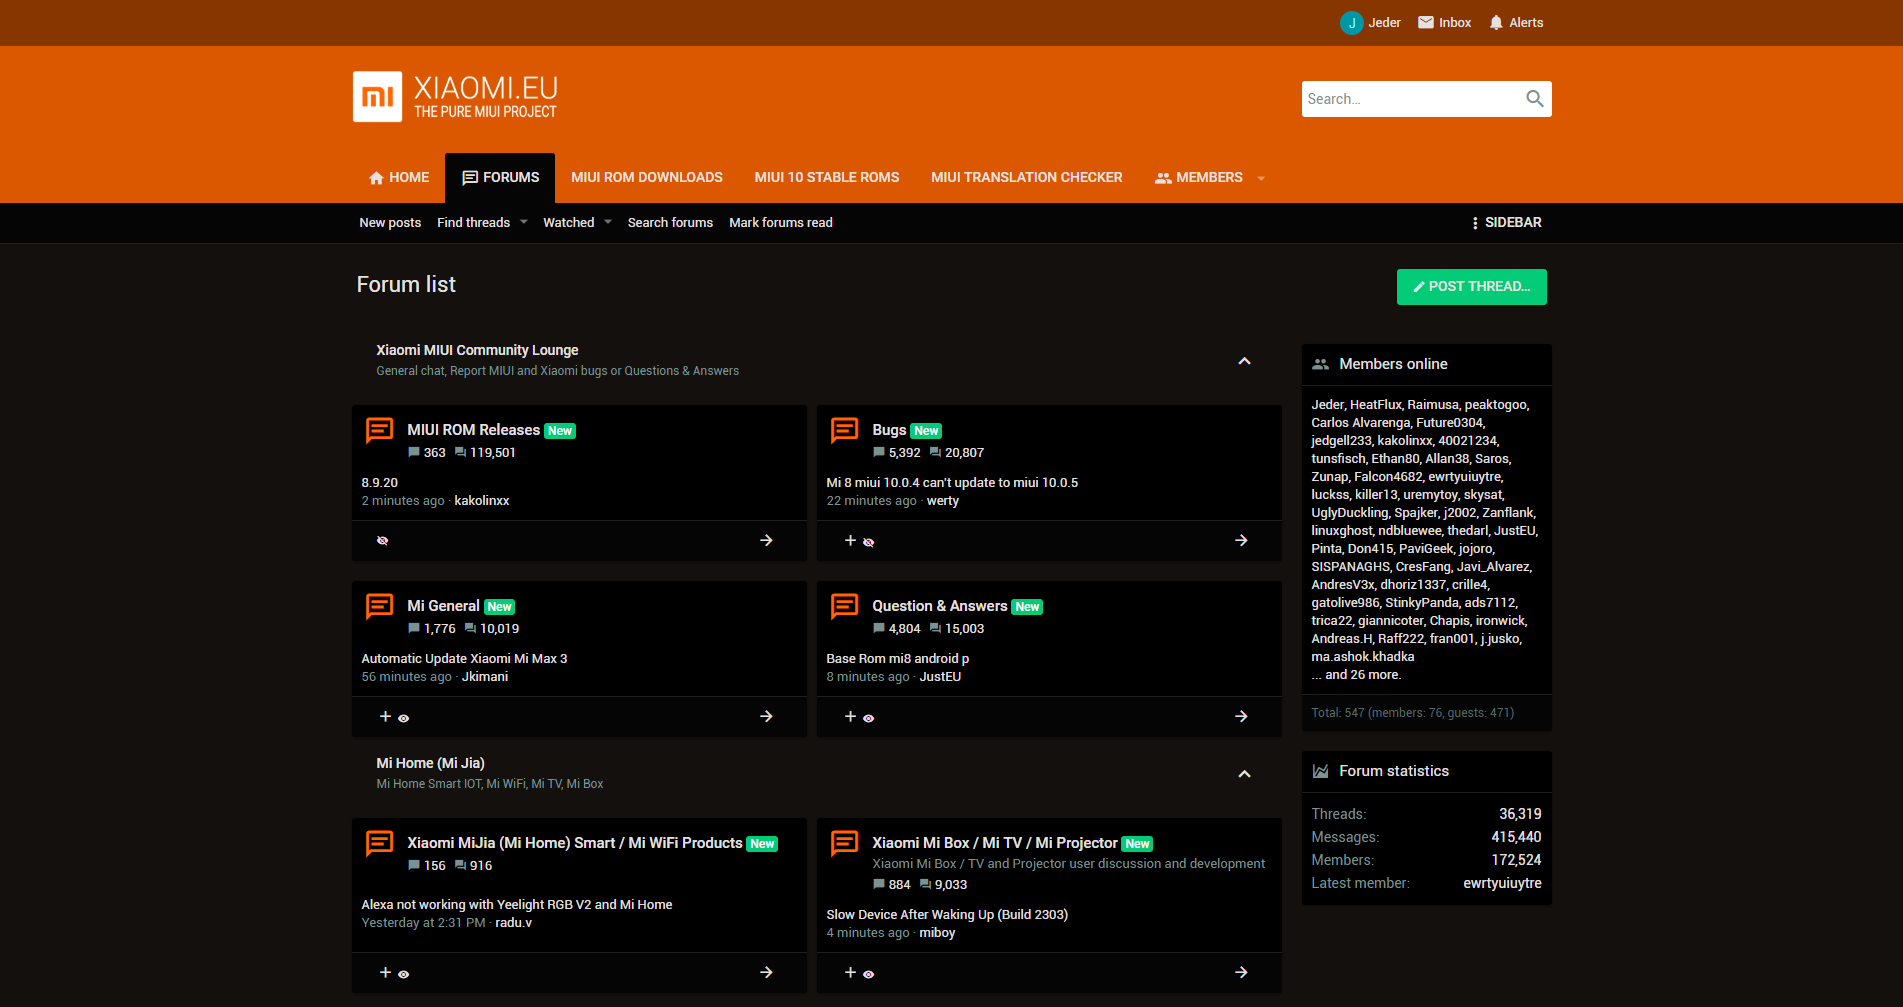
Task: Open New posts link
Action: click(390, 222)
